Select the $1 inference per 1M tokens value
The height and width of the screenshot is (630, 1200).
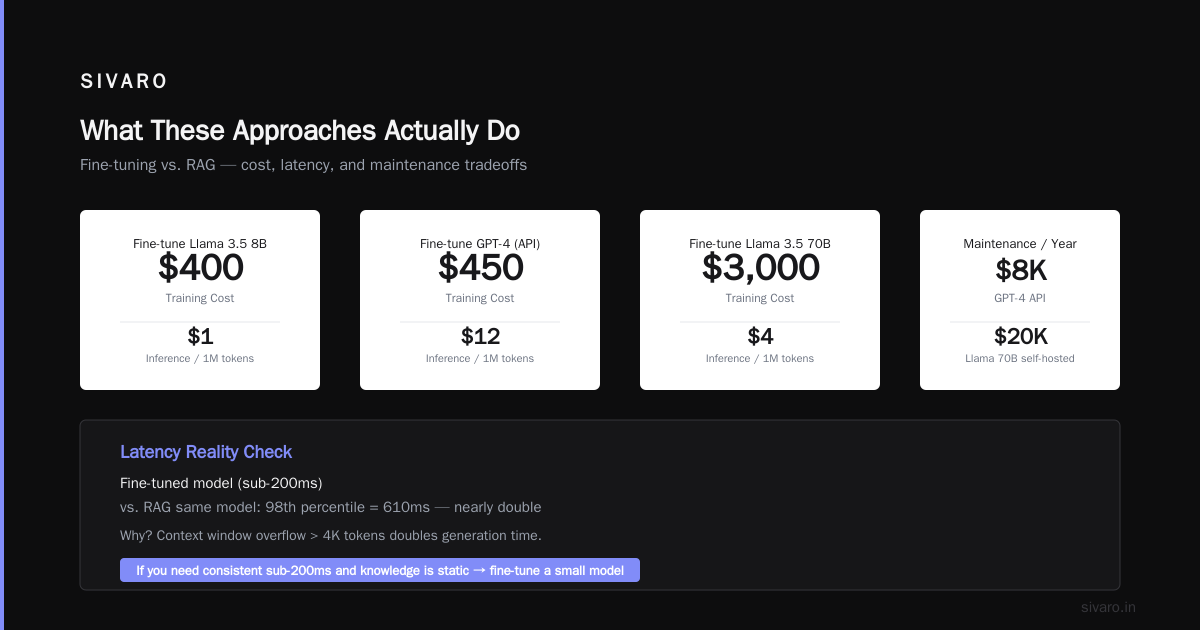tap(200, 336)
